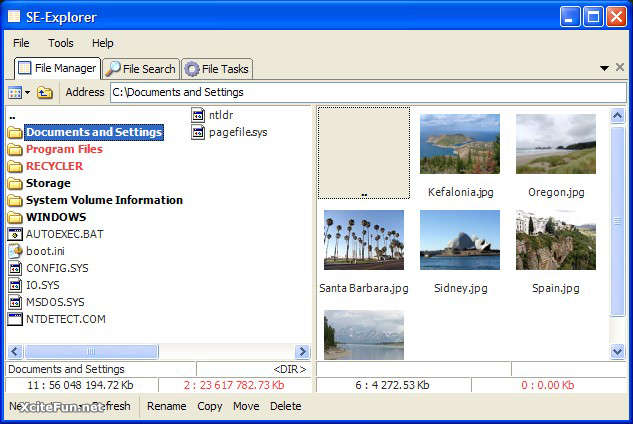The height and width of the screenshot is (424, 633).
Task: Click the left arrow of horizontal scrollbar
Action: [x=15, y=351]
